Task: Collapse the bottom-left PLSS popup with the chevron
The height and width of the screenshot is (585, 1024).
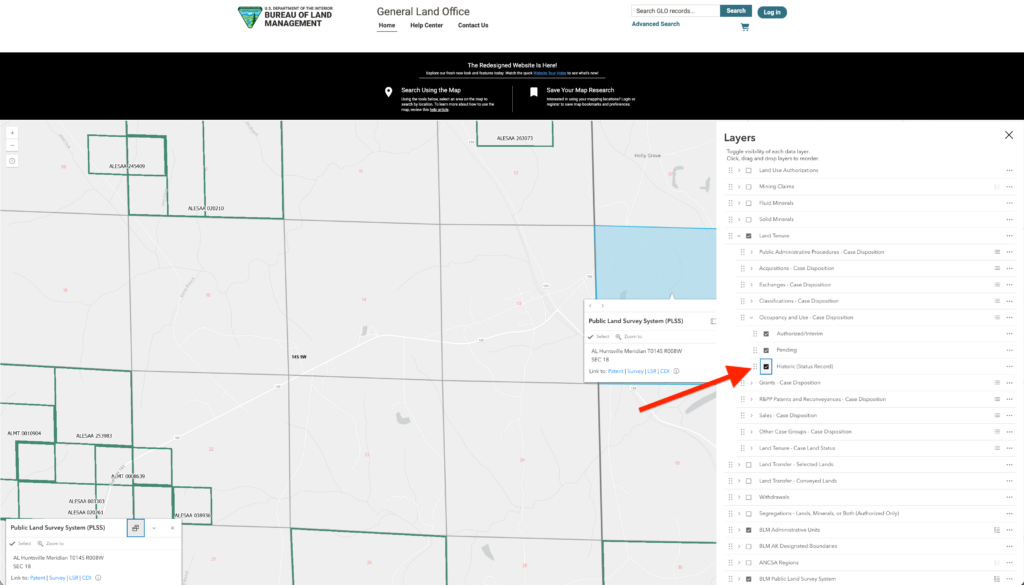Action: [154, 528]
